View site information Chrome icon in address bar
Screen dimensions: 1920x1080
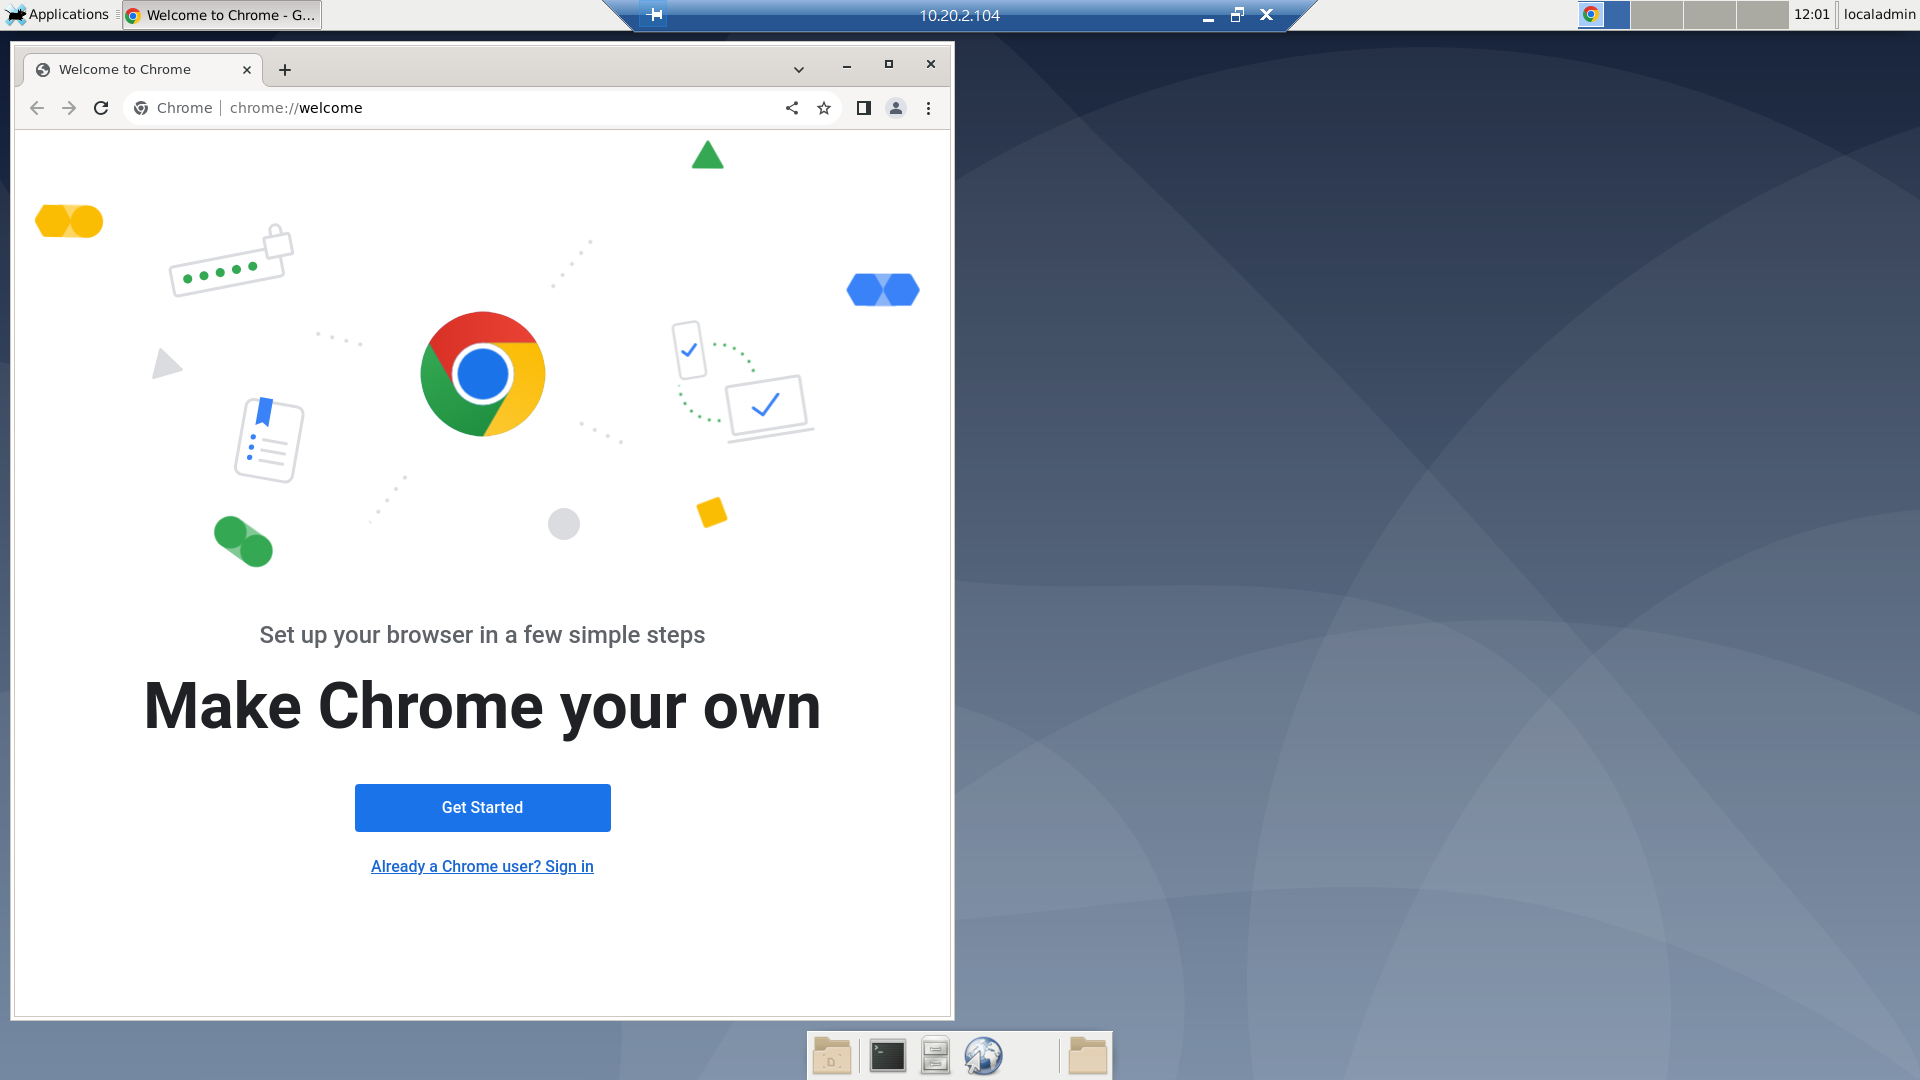(141, 108)
